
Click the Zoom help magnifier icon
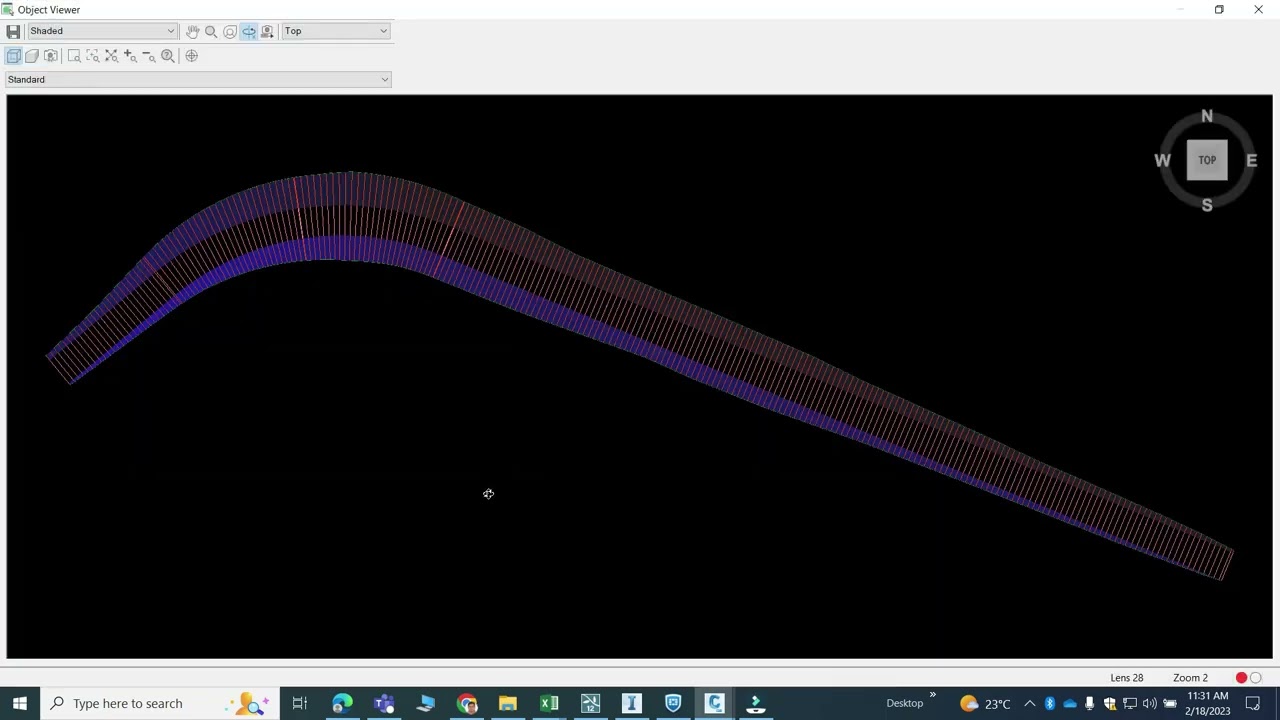(x=168, y=56)
